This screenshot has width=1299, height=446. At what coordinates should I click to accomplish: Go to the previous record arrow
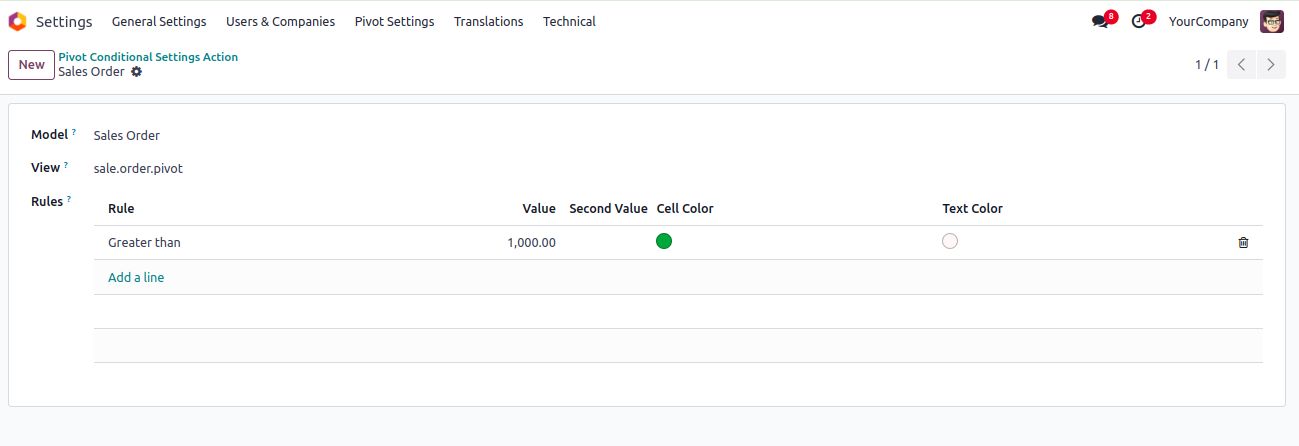click(x=1241, y=65)
